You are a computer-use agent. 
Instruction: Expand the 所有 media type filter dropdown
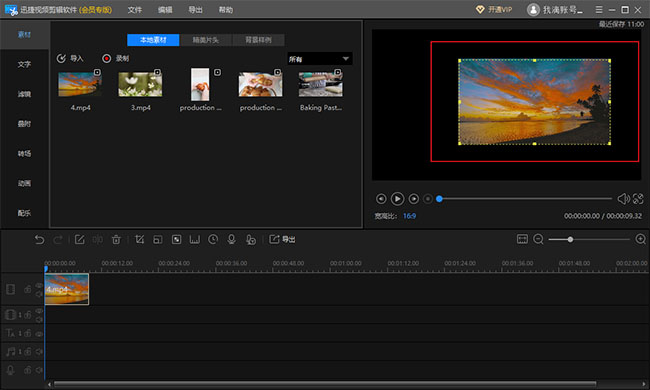(x=320, y=59)
